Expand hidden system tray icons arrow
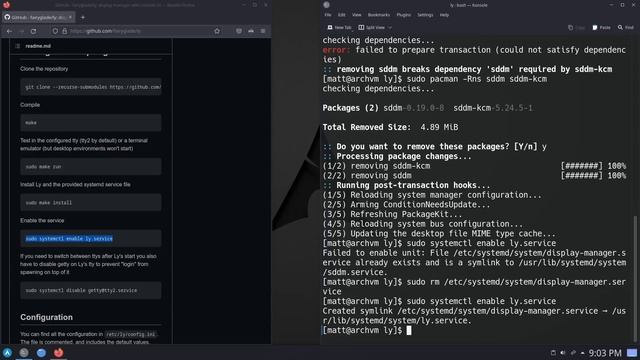This screenshot has width=640, height=360. (x=582, y=353)
